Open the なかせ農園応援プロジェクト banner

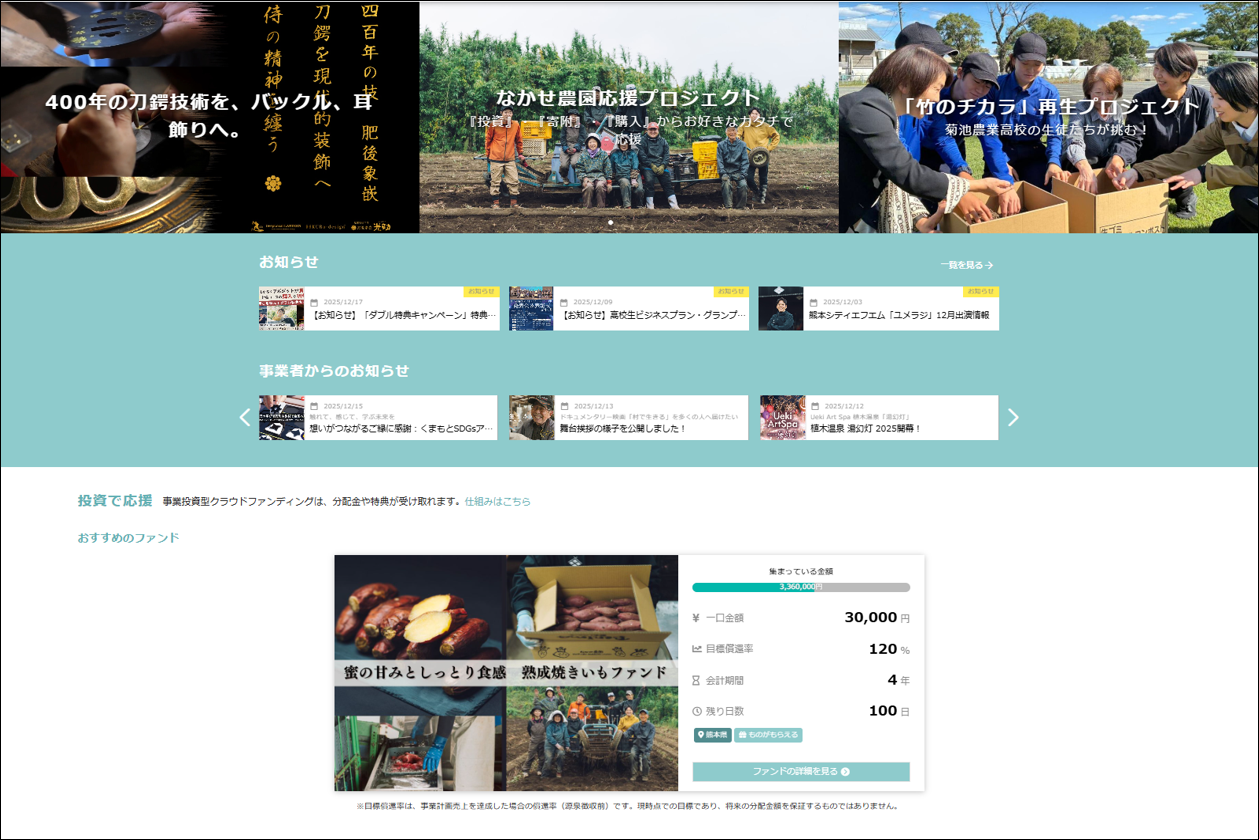point(628,117)
